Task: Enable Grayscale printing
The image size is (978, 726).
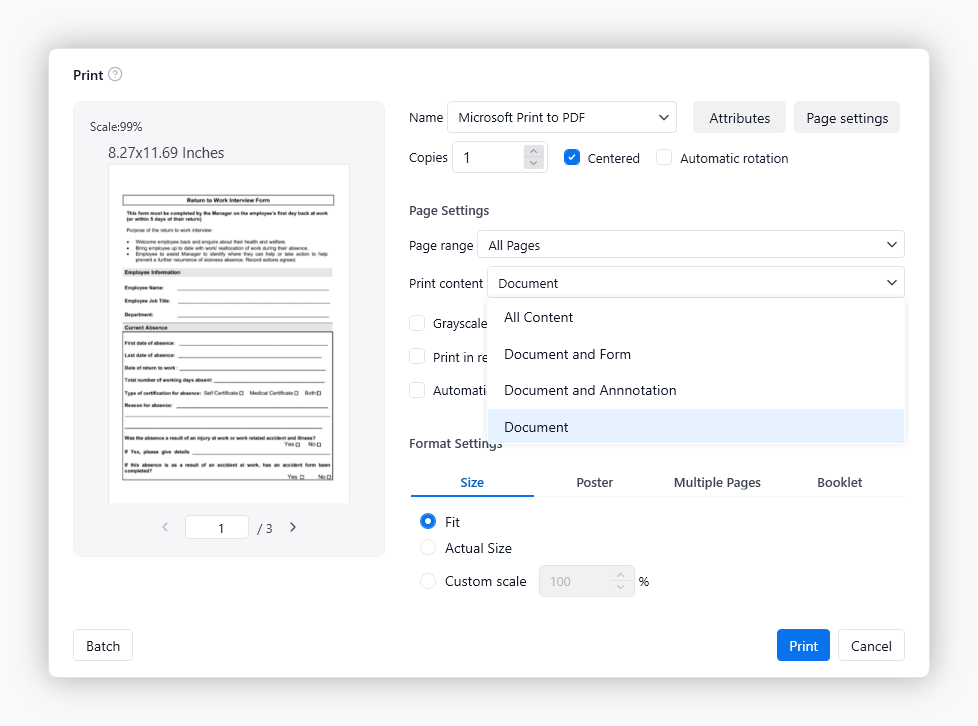Action: (x=417, y=323)
